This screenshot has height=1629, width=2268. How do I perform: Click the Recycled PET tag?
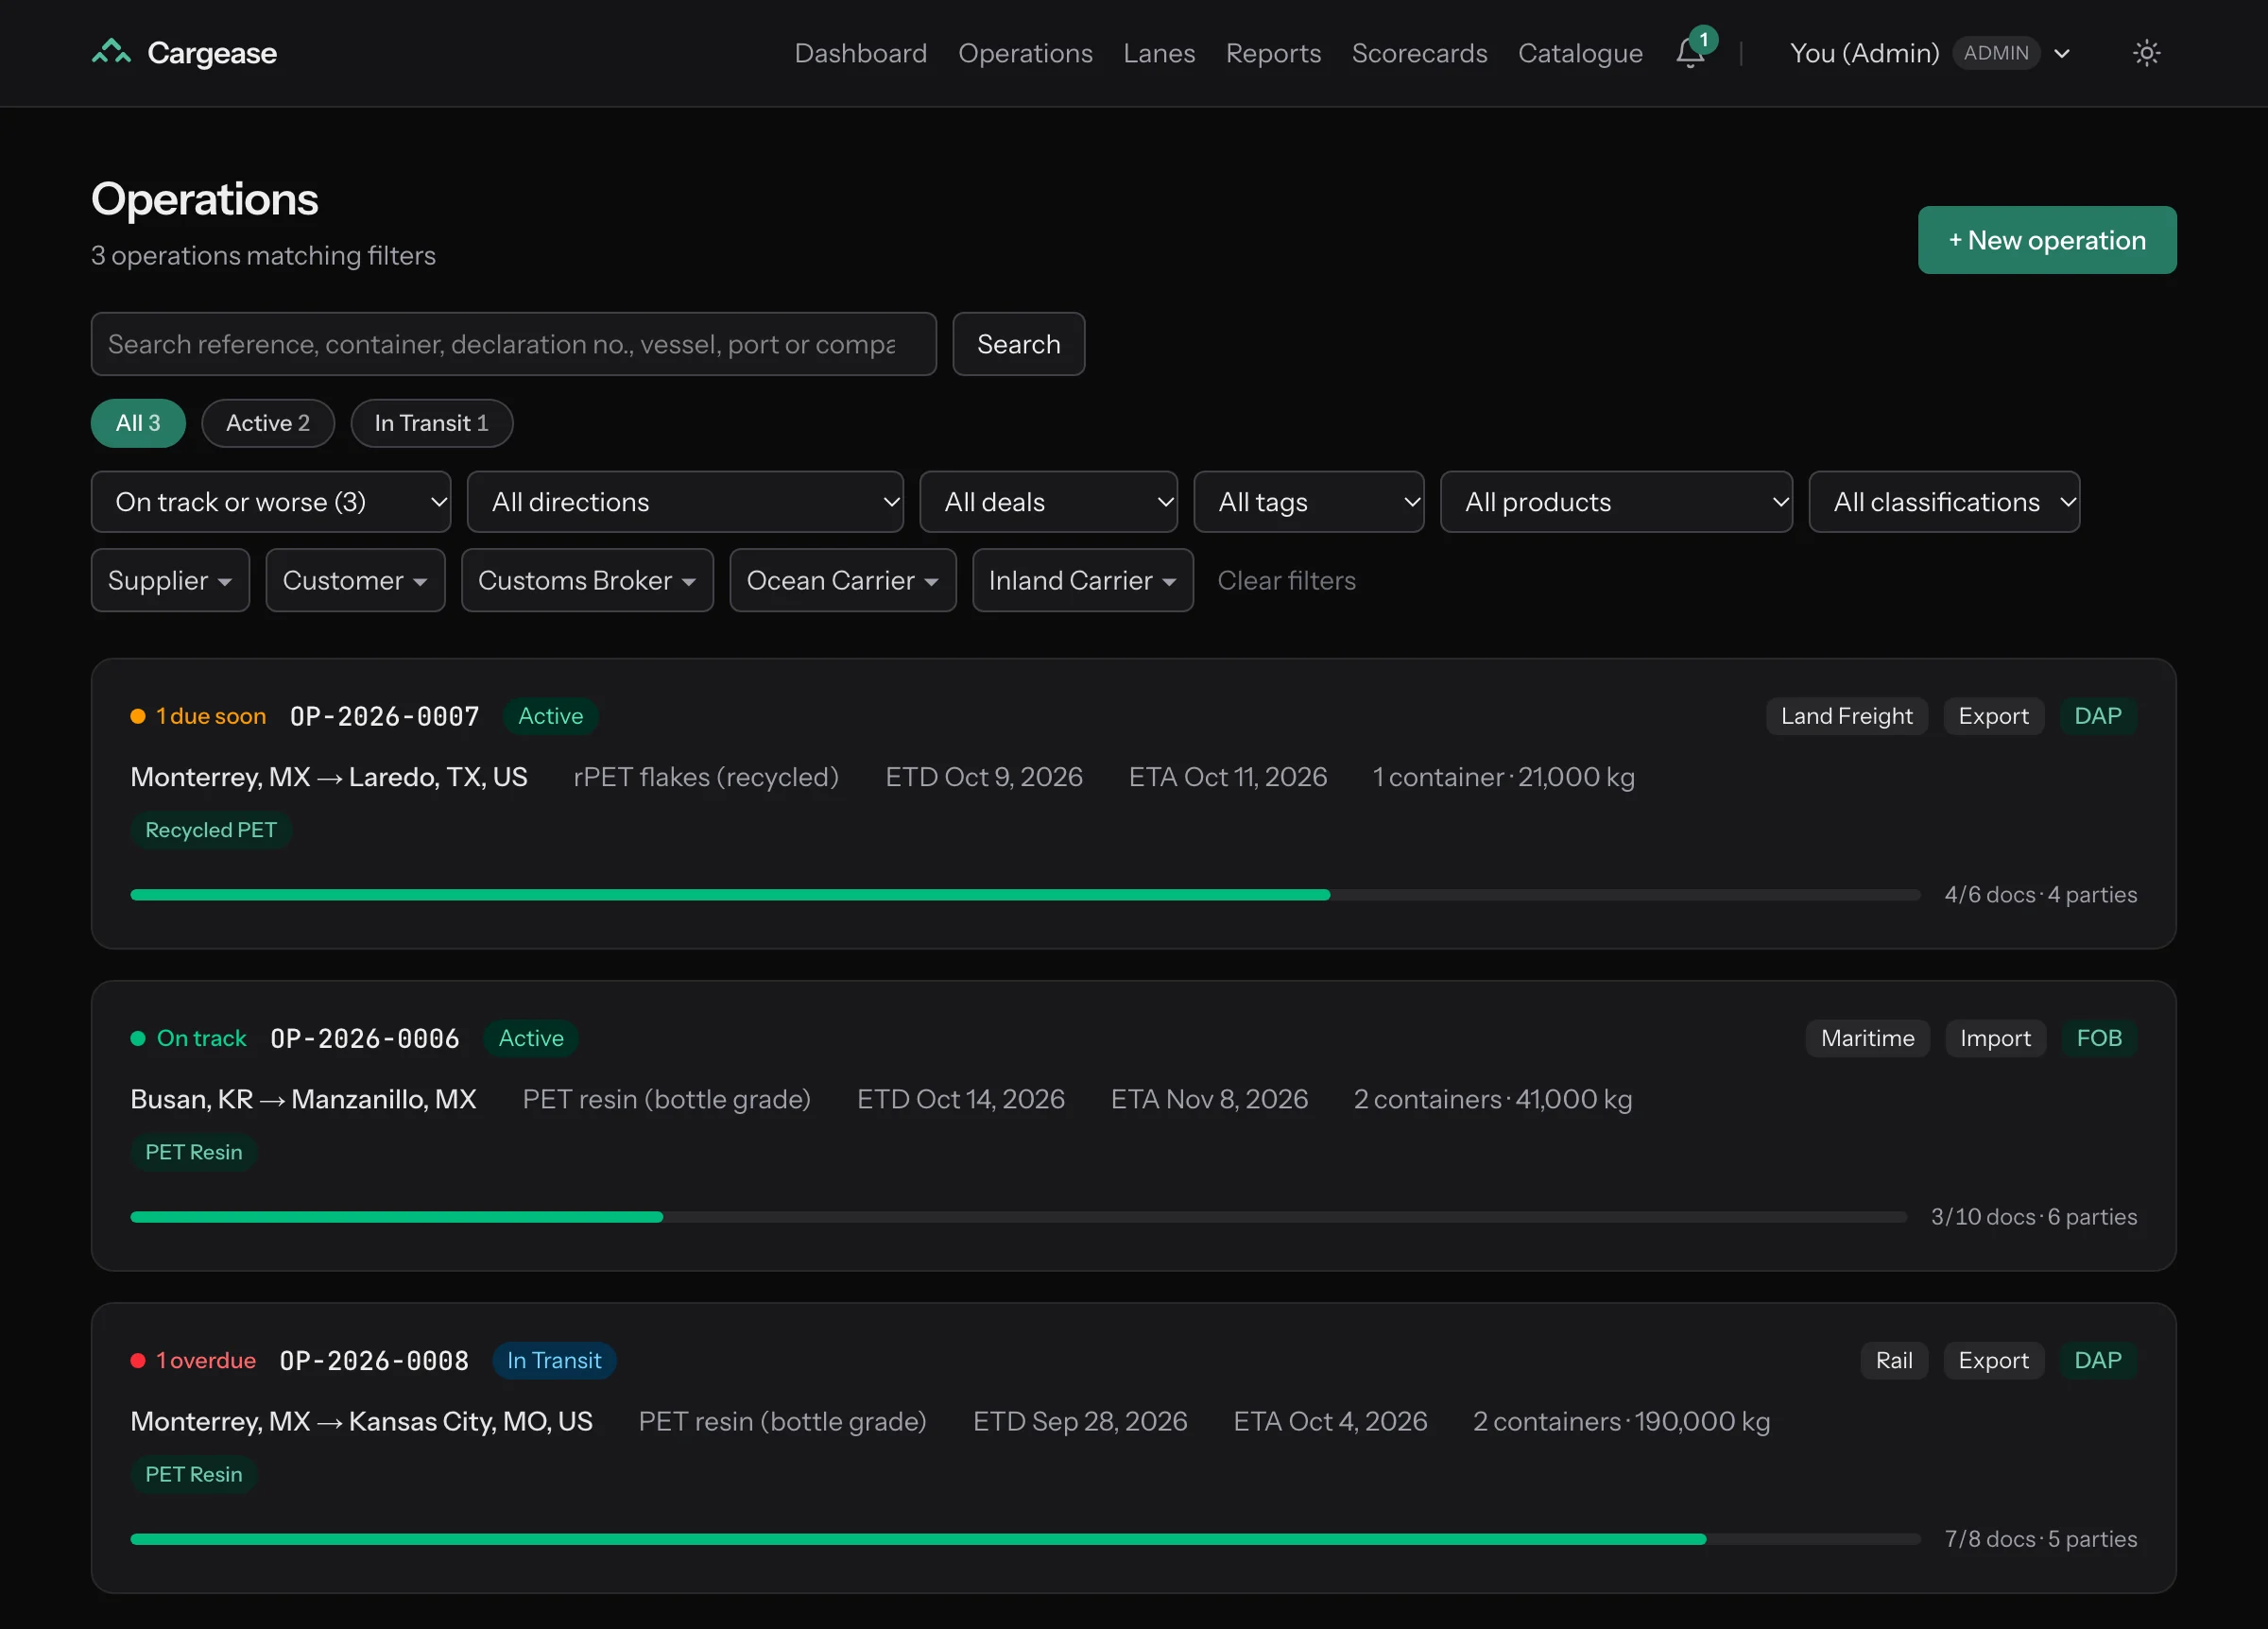pos(210,830)
